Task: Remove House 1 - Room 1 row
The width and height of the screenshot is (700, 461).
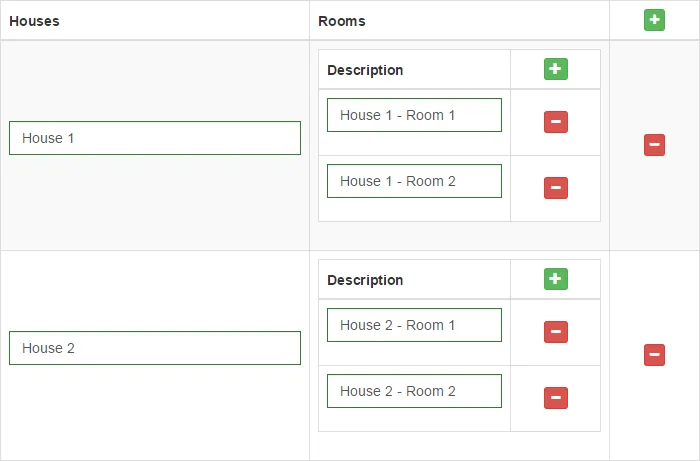Action: tap(555, 122)
